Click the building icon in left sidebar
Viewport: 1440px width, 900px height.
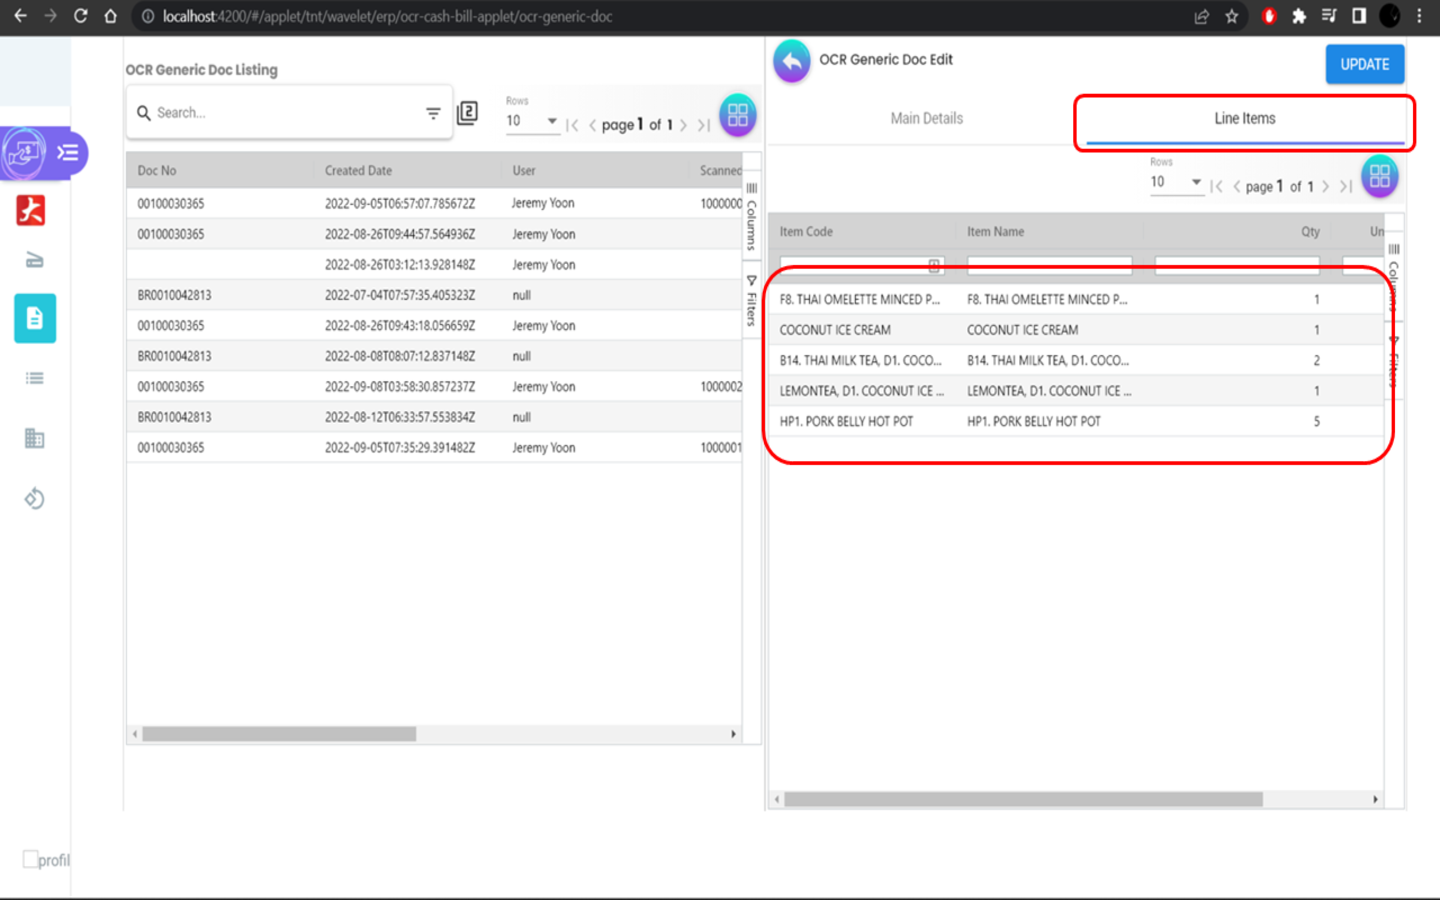pos(35,438)
